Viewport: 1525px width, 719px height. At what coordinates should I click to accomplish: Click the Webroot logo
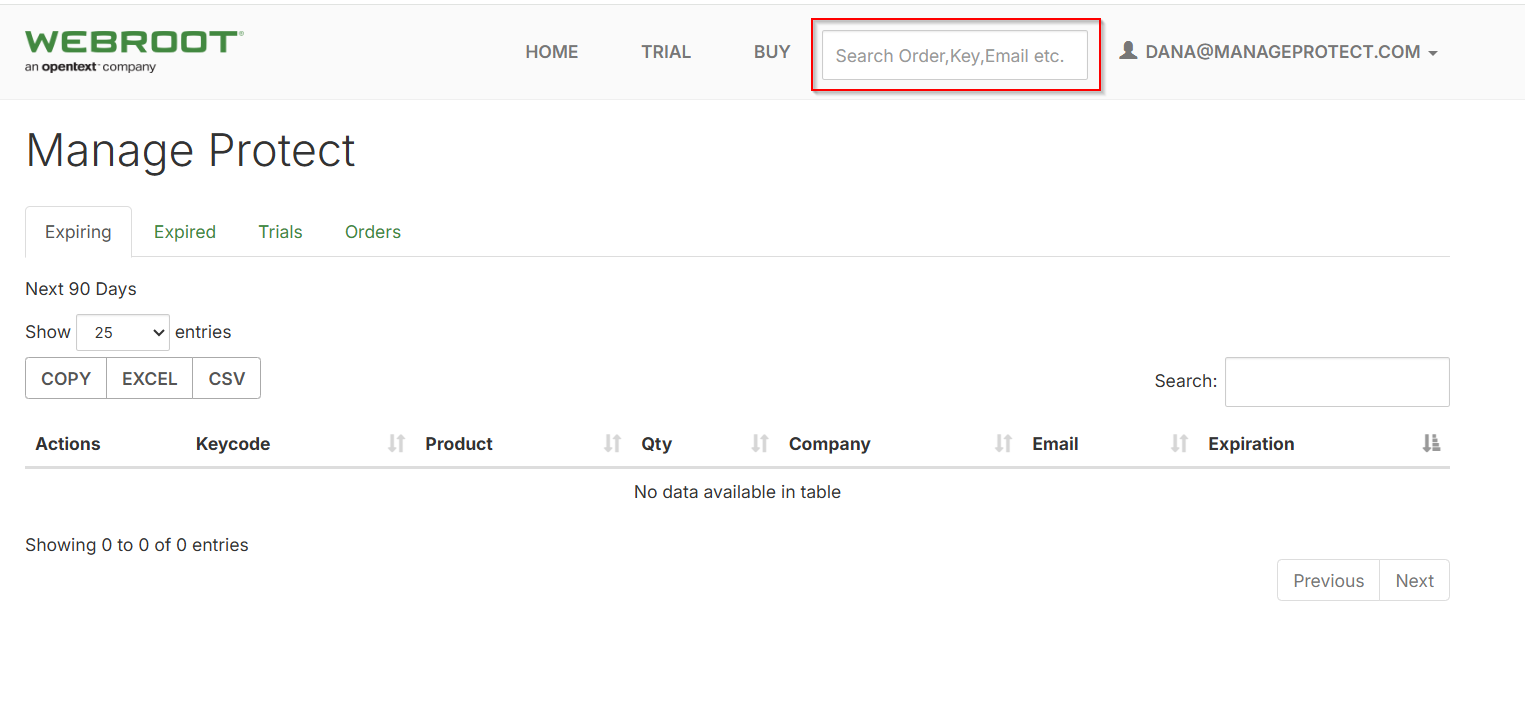[x=134, y=52]
